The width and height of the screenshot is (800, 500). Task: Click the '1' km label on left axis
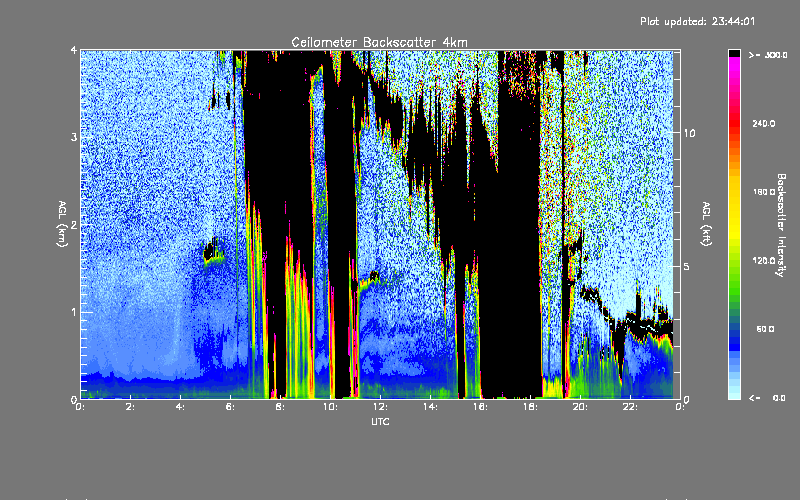click(x=74, y=312)
